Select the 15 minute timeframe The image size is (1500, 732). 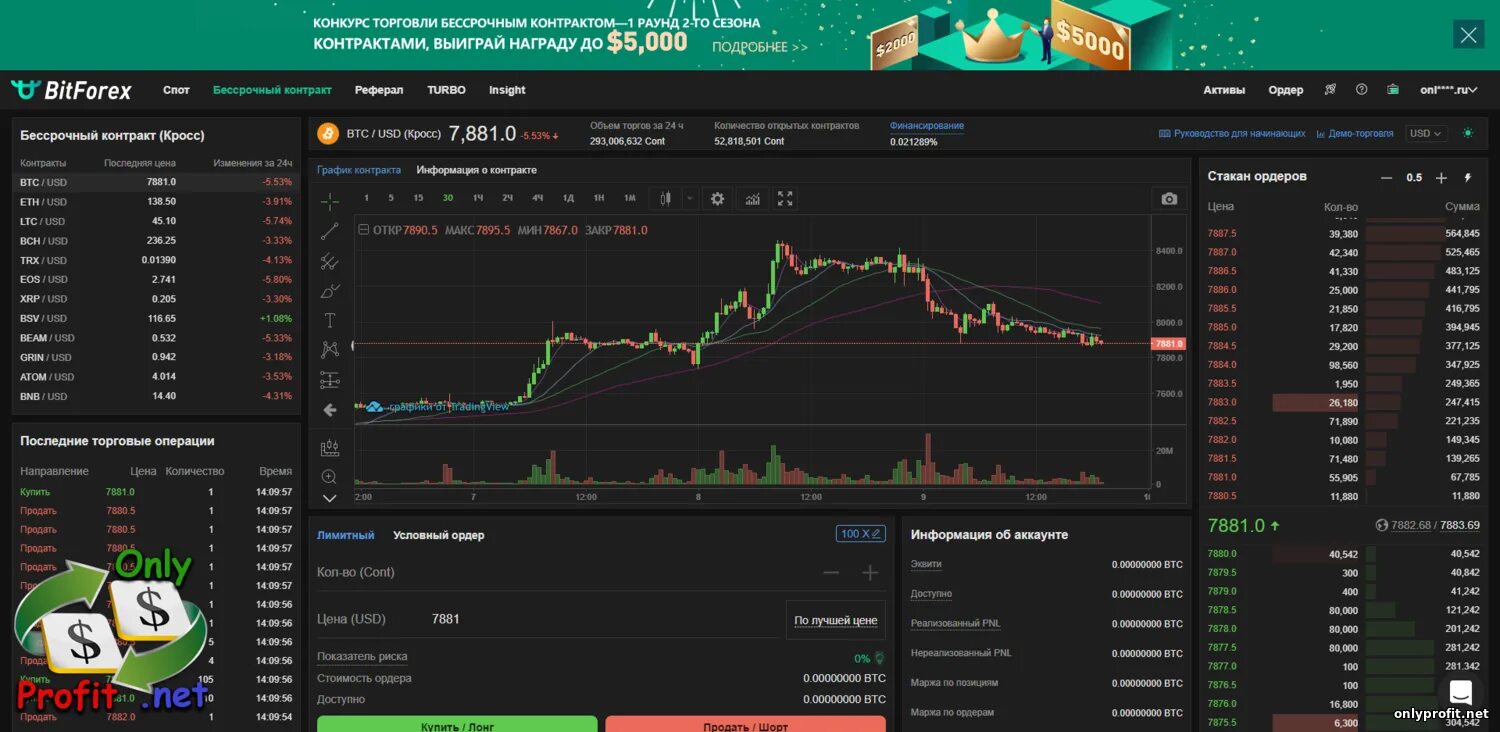click(x=418, y=198)
